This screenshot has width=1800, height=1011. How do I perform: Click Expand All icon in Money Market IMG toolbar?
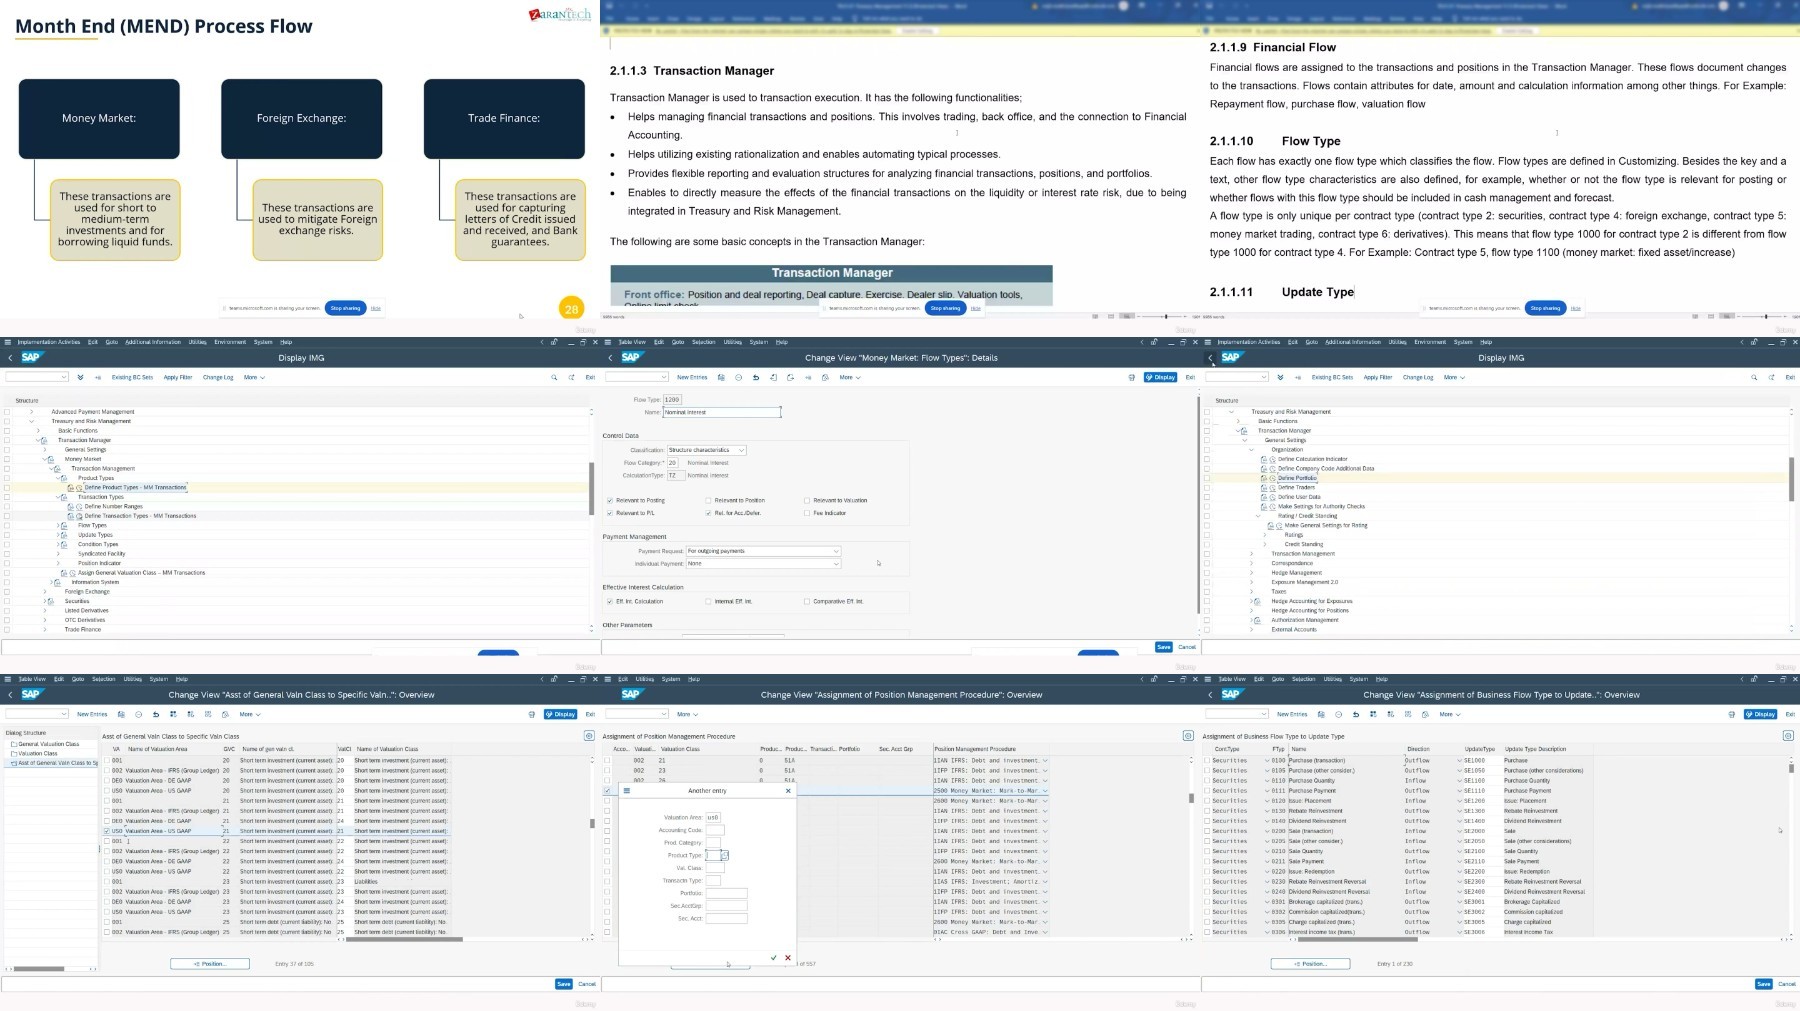pos(80,377)
